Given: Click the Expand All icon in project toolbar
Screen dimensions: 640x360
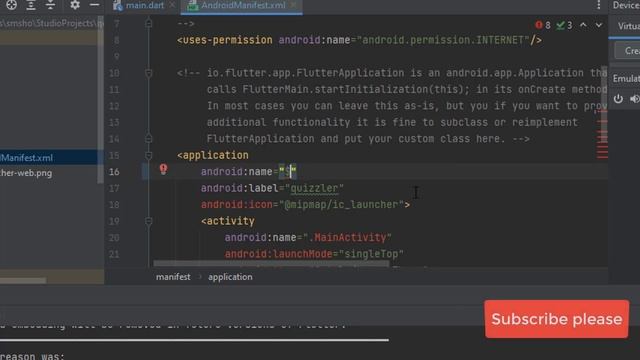Looking at the screenshot, I should [x=31, y=5].
